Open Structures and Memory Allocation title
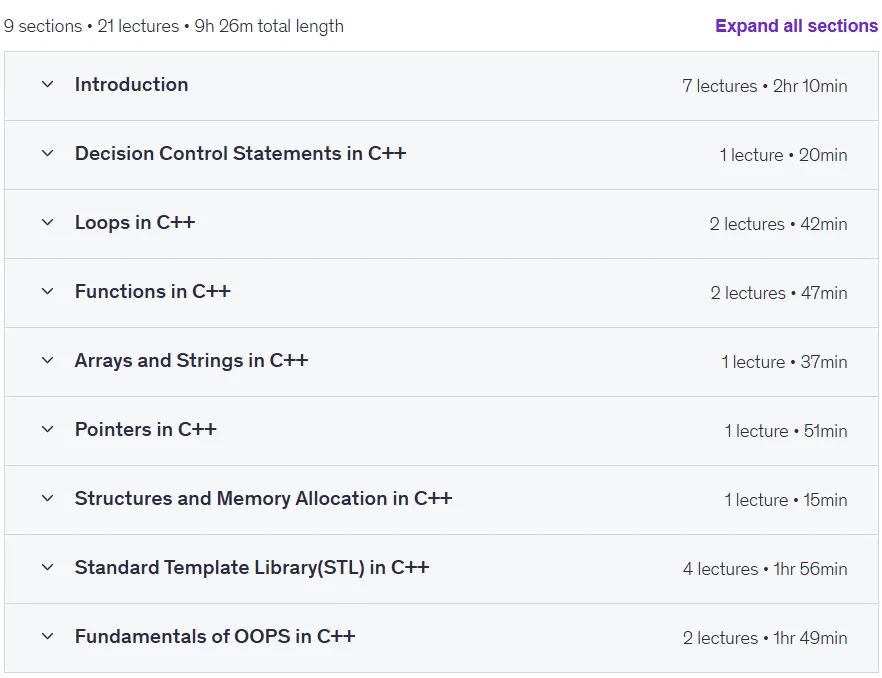The image size is (882, 678). 263,499
